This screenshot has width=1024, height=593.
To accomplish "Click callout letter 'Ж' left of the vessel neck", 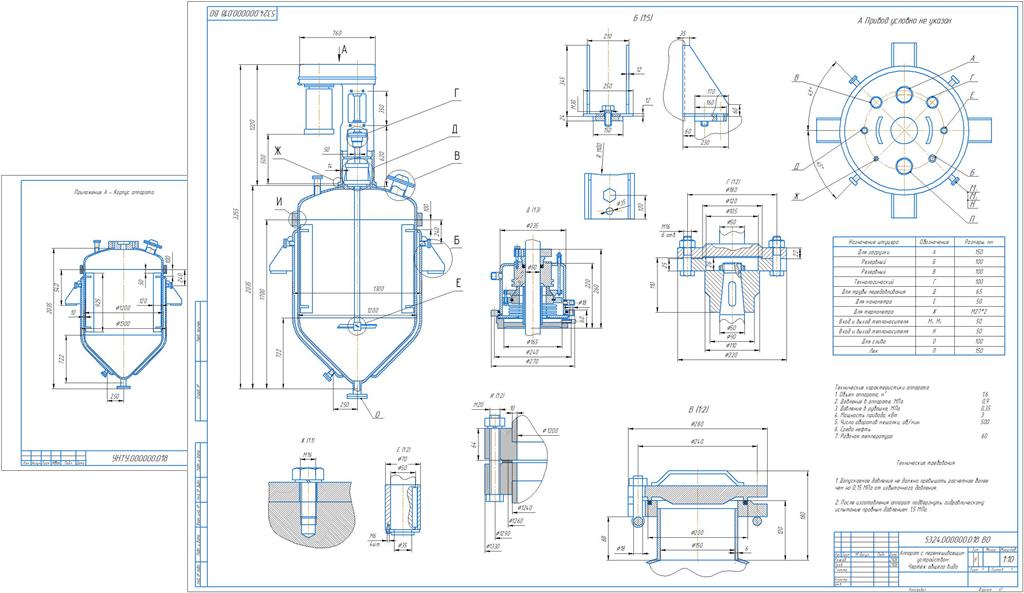I will (x=277, y=152).
